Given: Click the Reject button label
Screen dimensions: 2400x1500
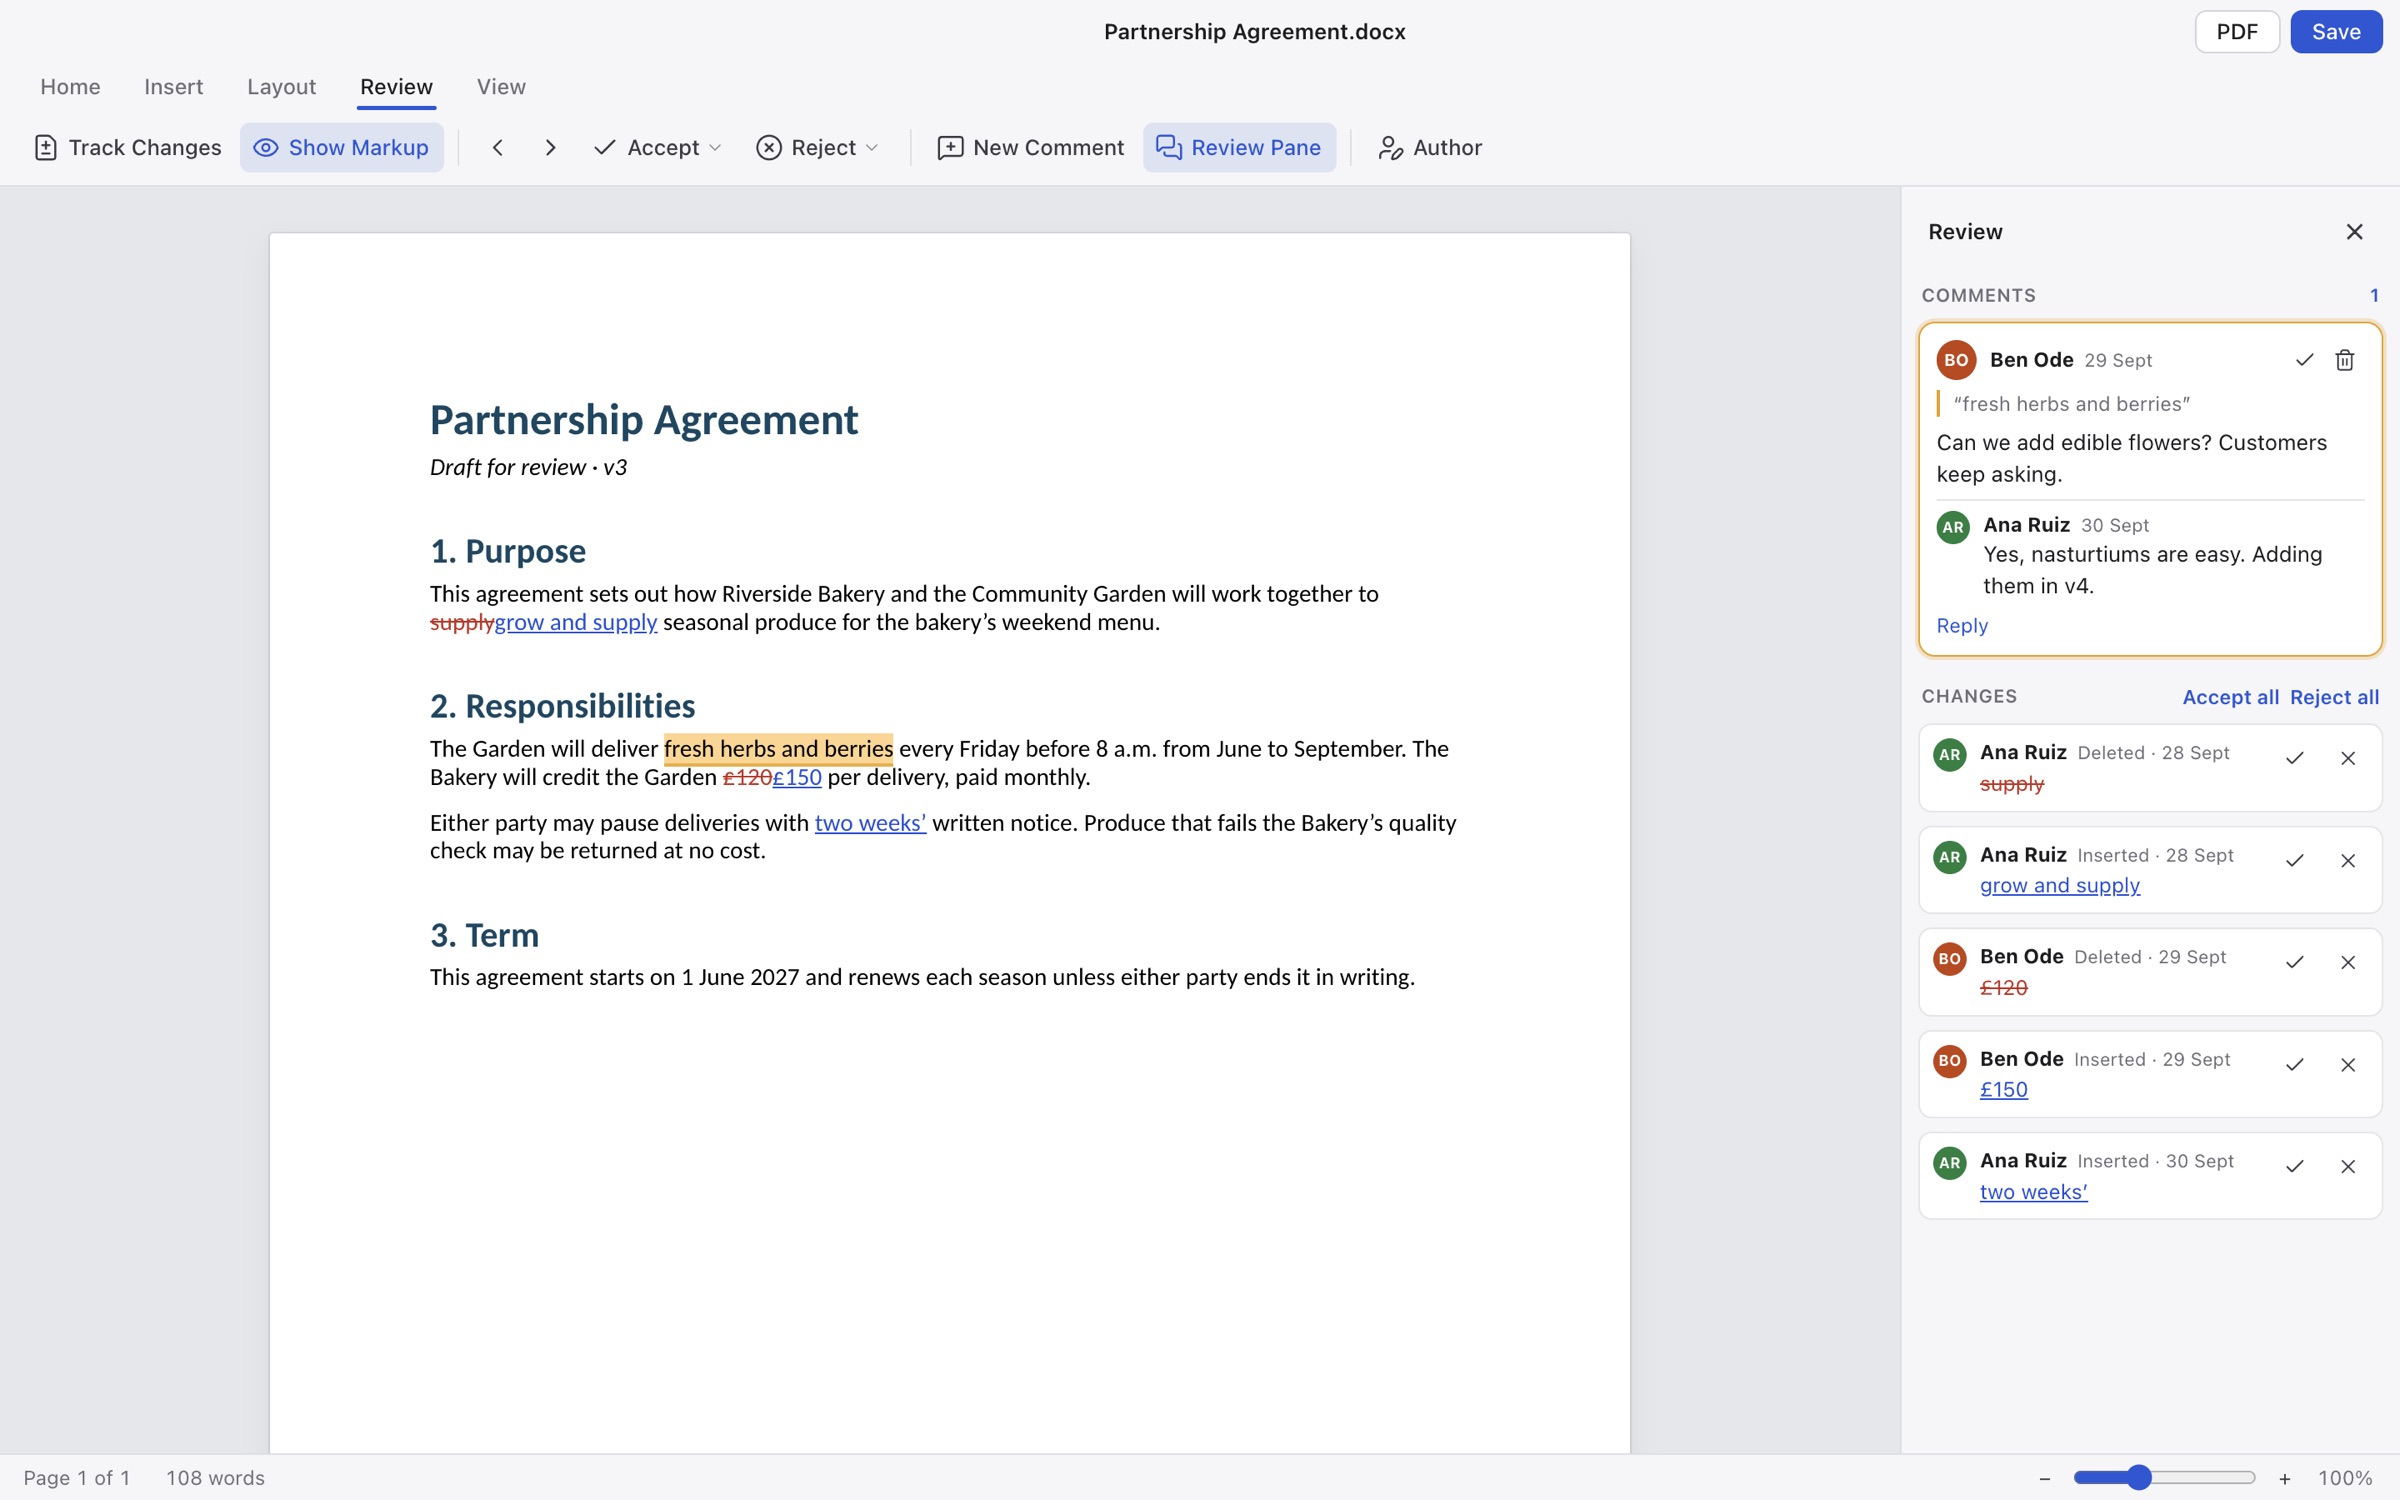Looking at the screenshot, I should click(823, 147).
